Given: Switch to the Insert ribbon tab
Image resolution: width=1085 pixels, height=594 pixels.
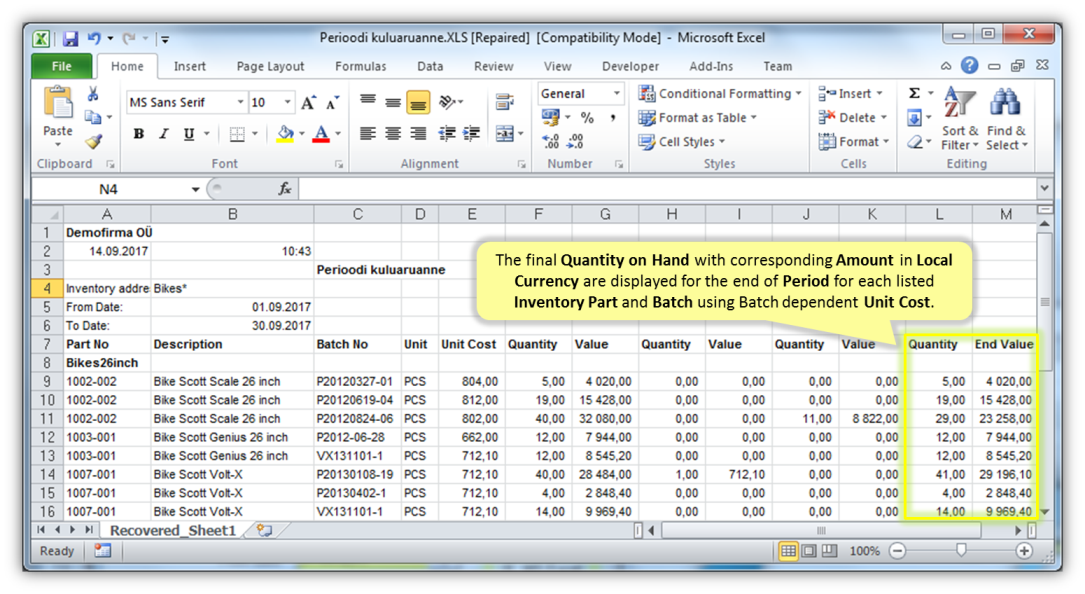Looking at the screenshot, I should 190,66.
